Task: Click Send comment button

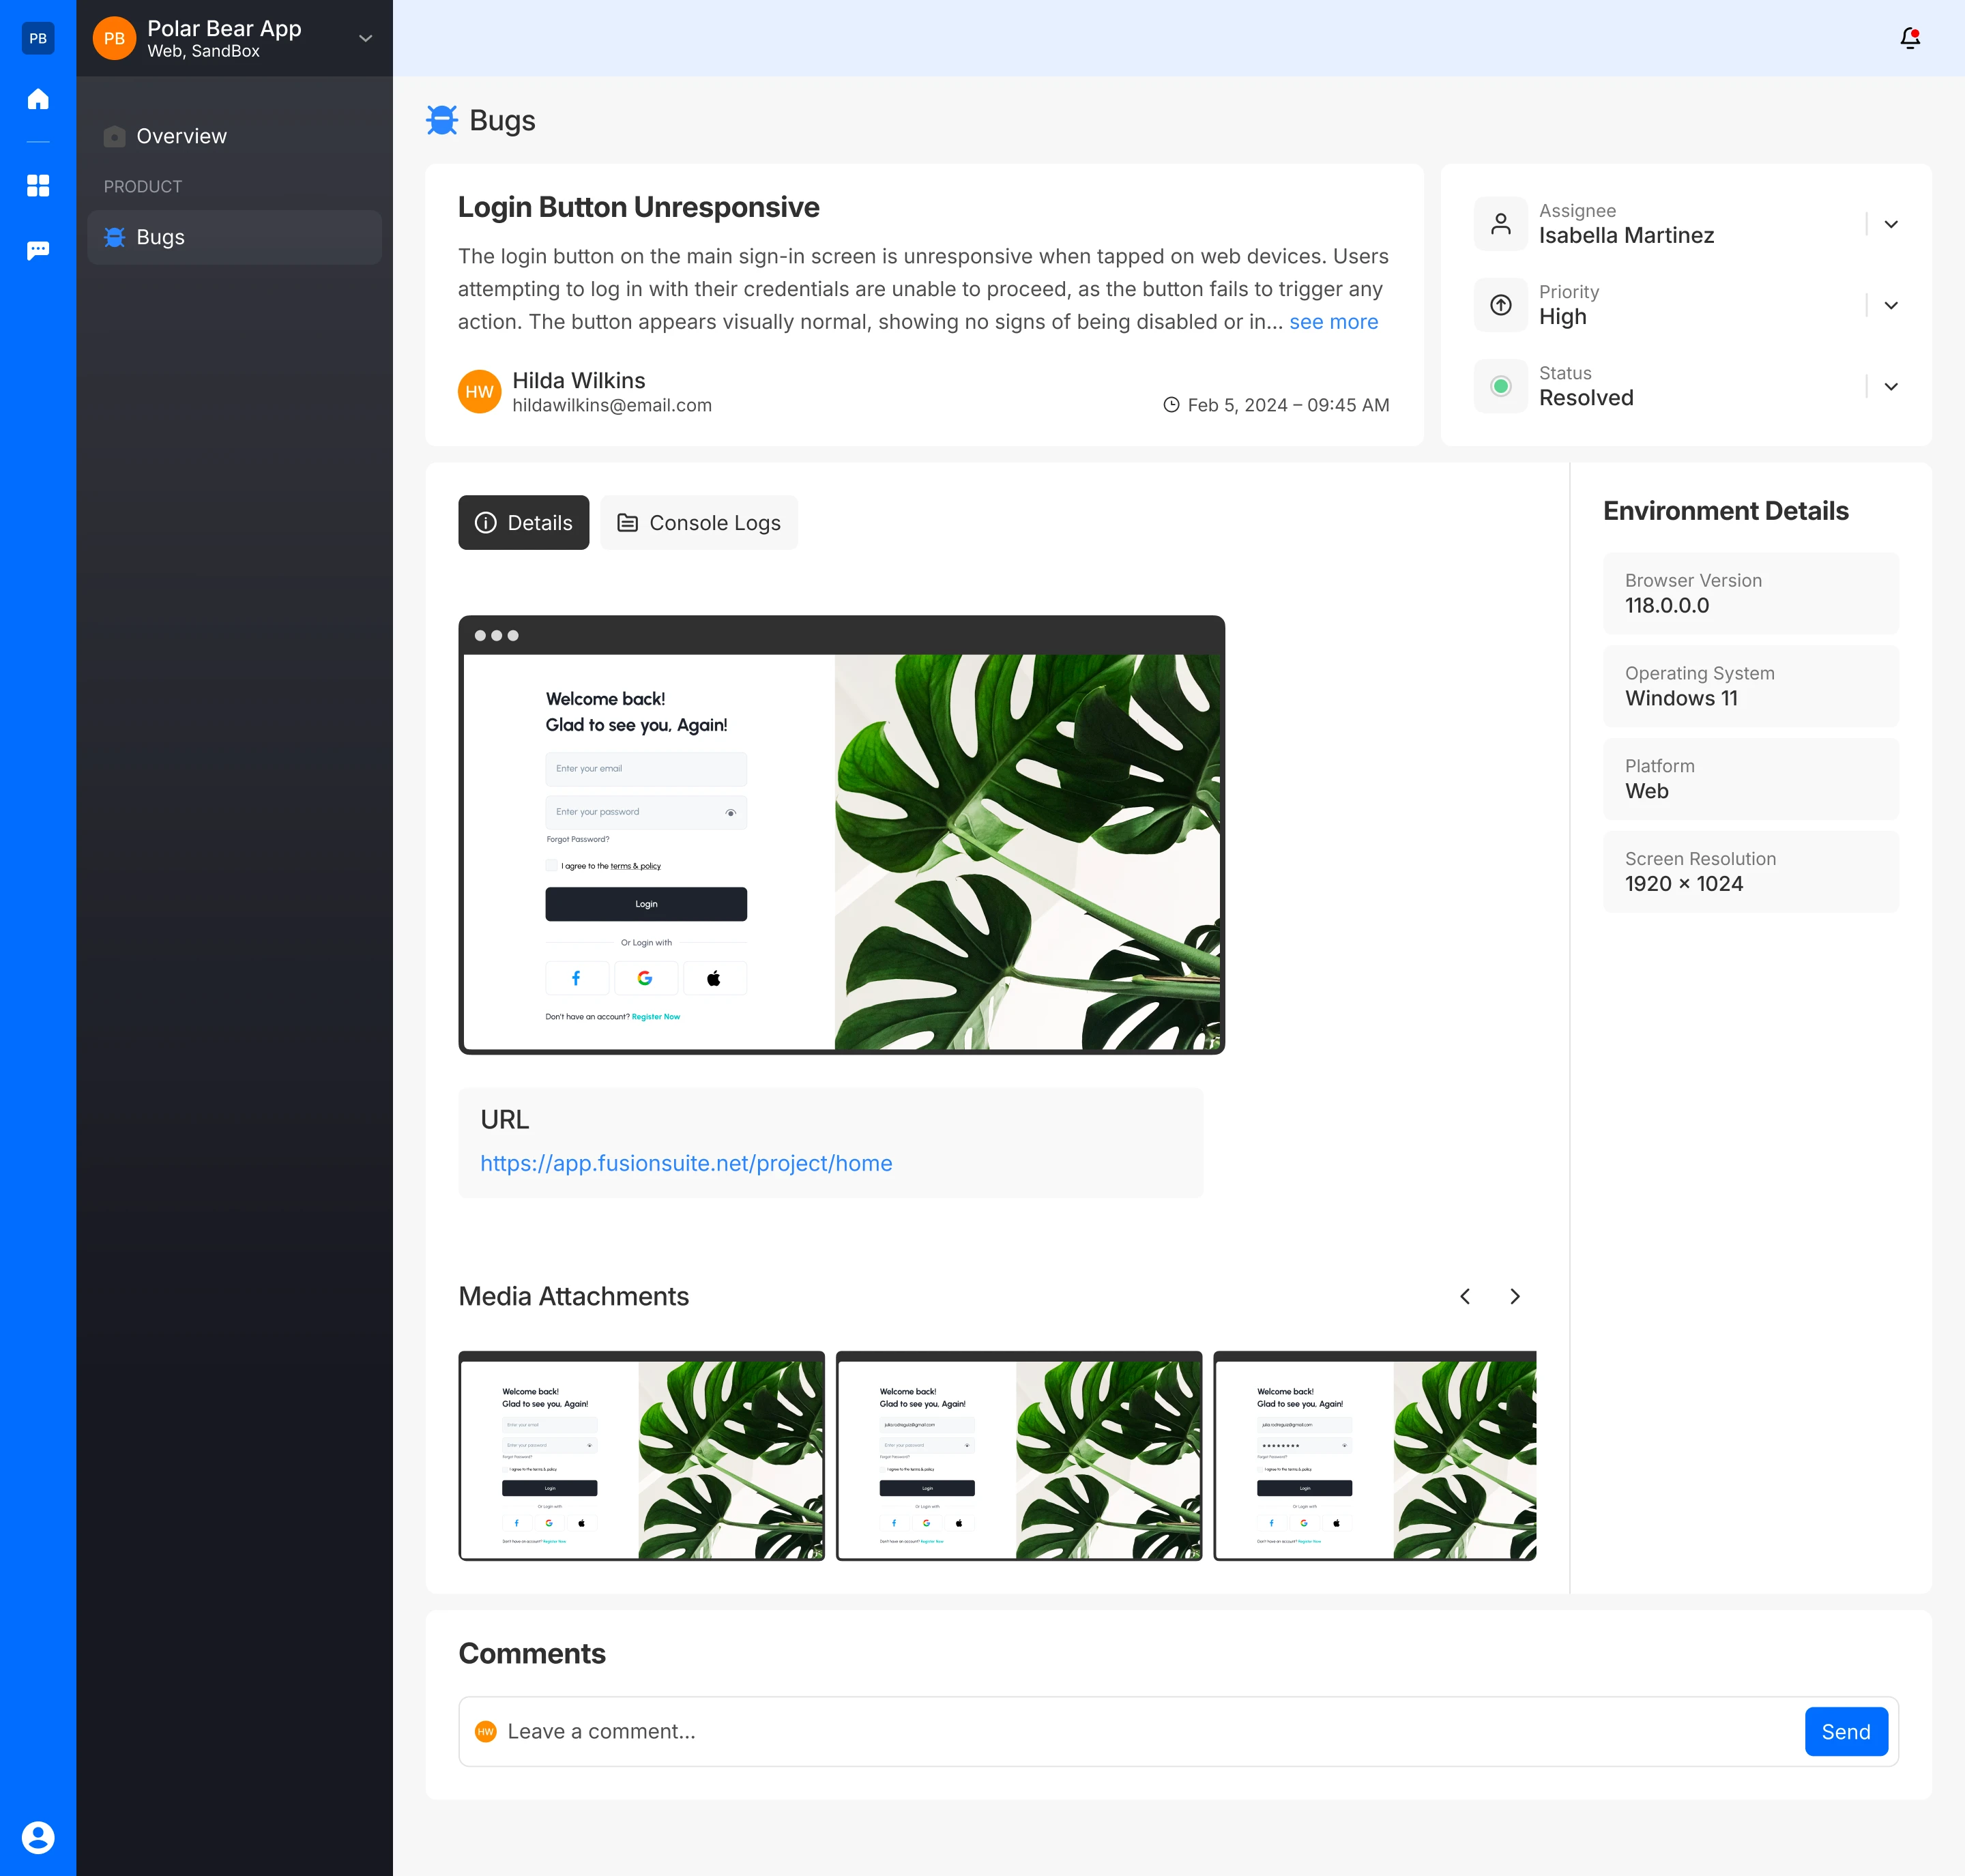Action: [1846, 1731]
